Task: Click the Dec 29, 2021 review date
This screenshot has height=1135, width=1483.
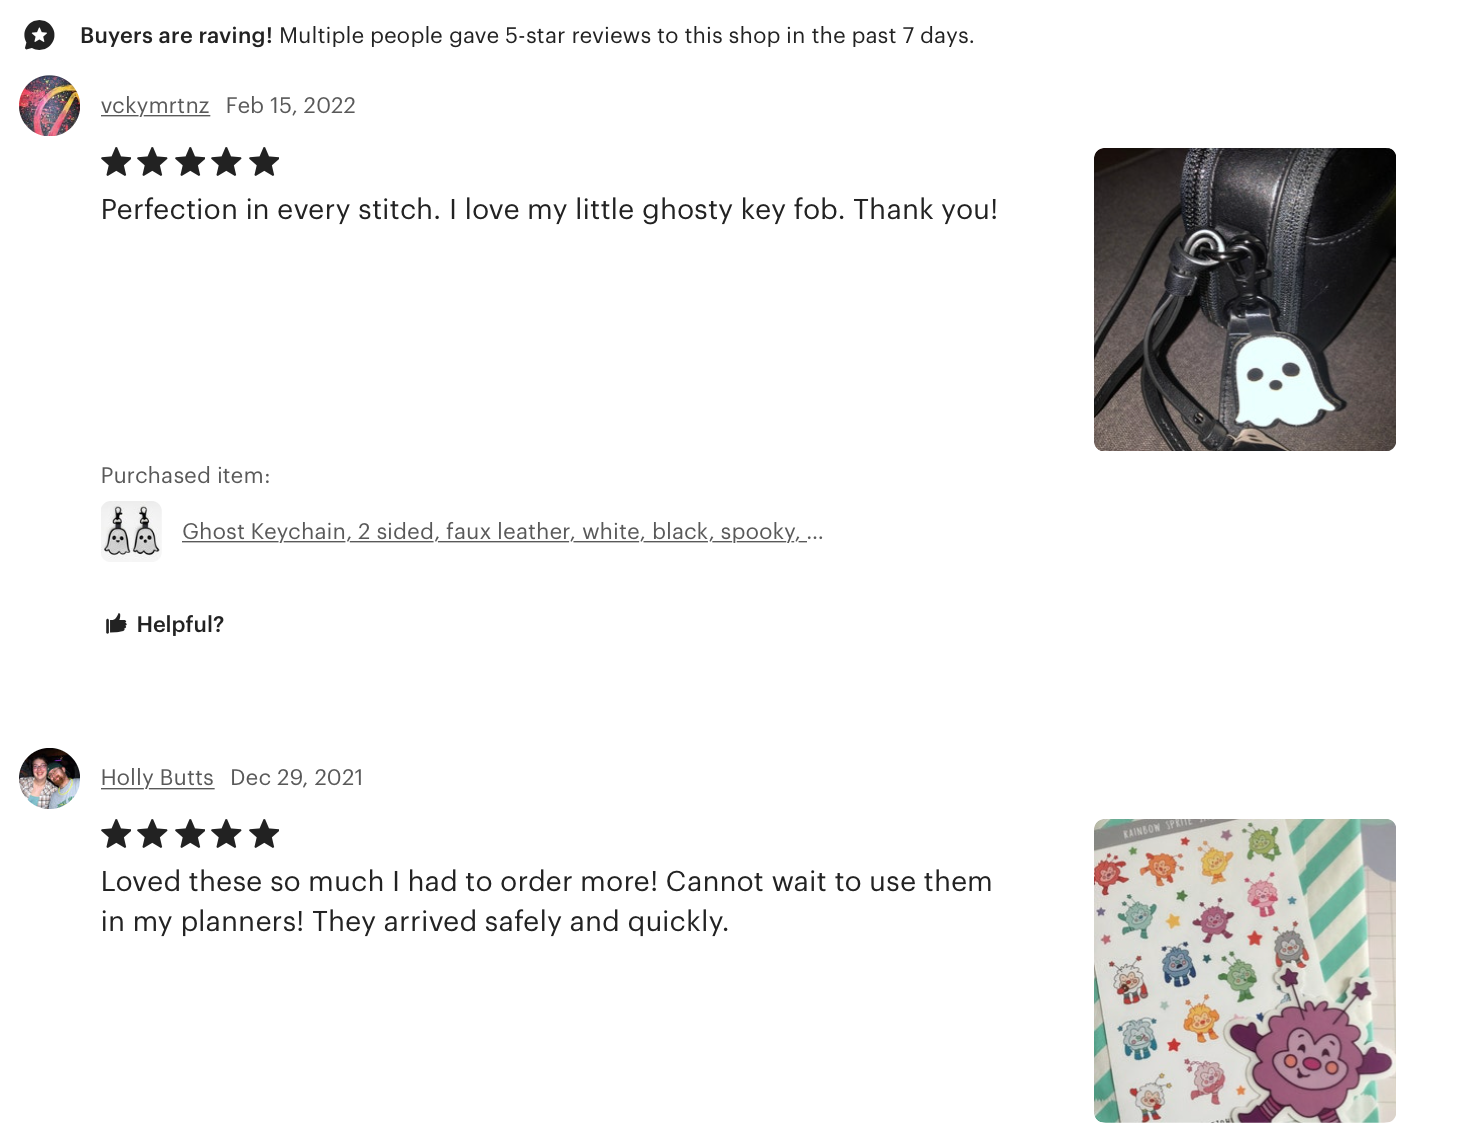Action: click(296, 778)
